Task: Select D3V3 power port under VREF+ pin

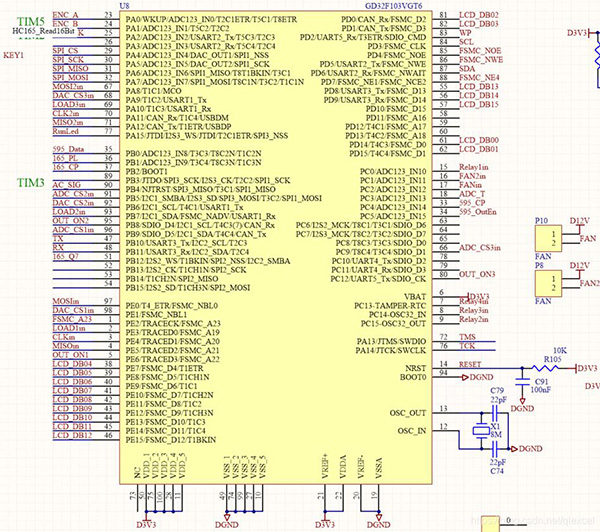Action: [x=325, y=521]
